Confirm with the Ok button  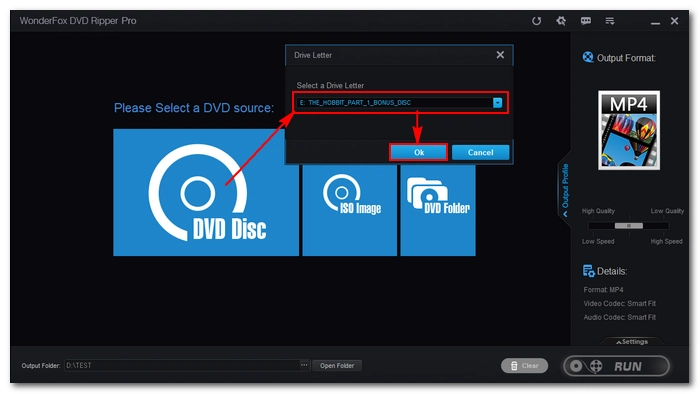(x=418, y=153)
